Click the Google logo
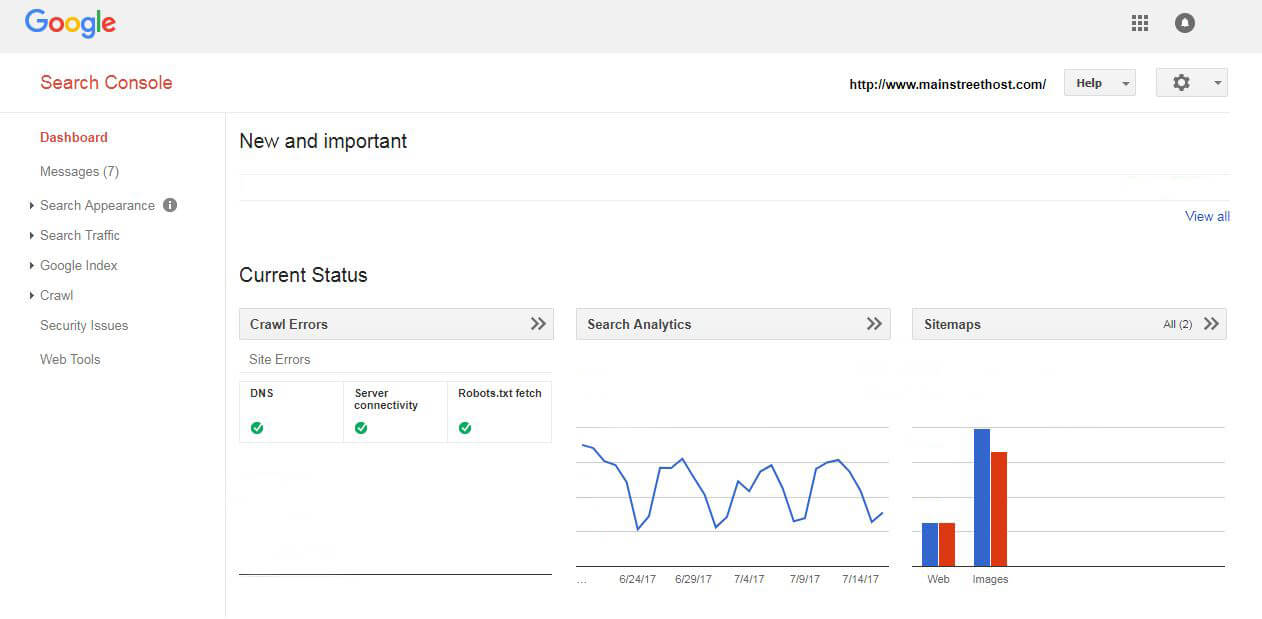This screenshot has height=619, width=1262. [x=70, y=24]
